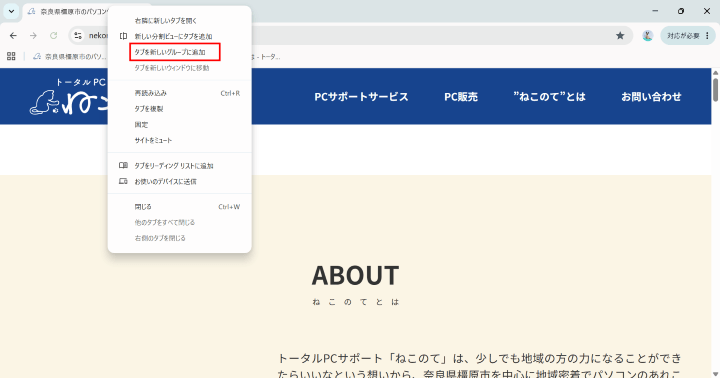The width and height of the screenshot is (720, 378).
Task: Choose 新しい分割ビューにタブを追加
Action: [x=179, y=36]
